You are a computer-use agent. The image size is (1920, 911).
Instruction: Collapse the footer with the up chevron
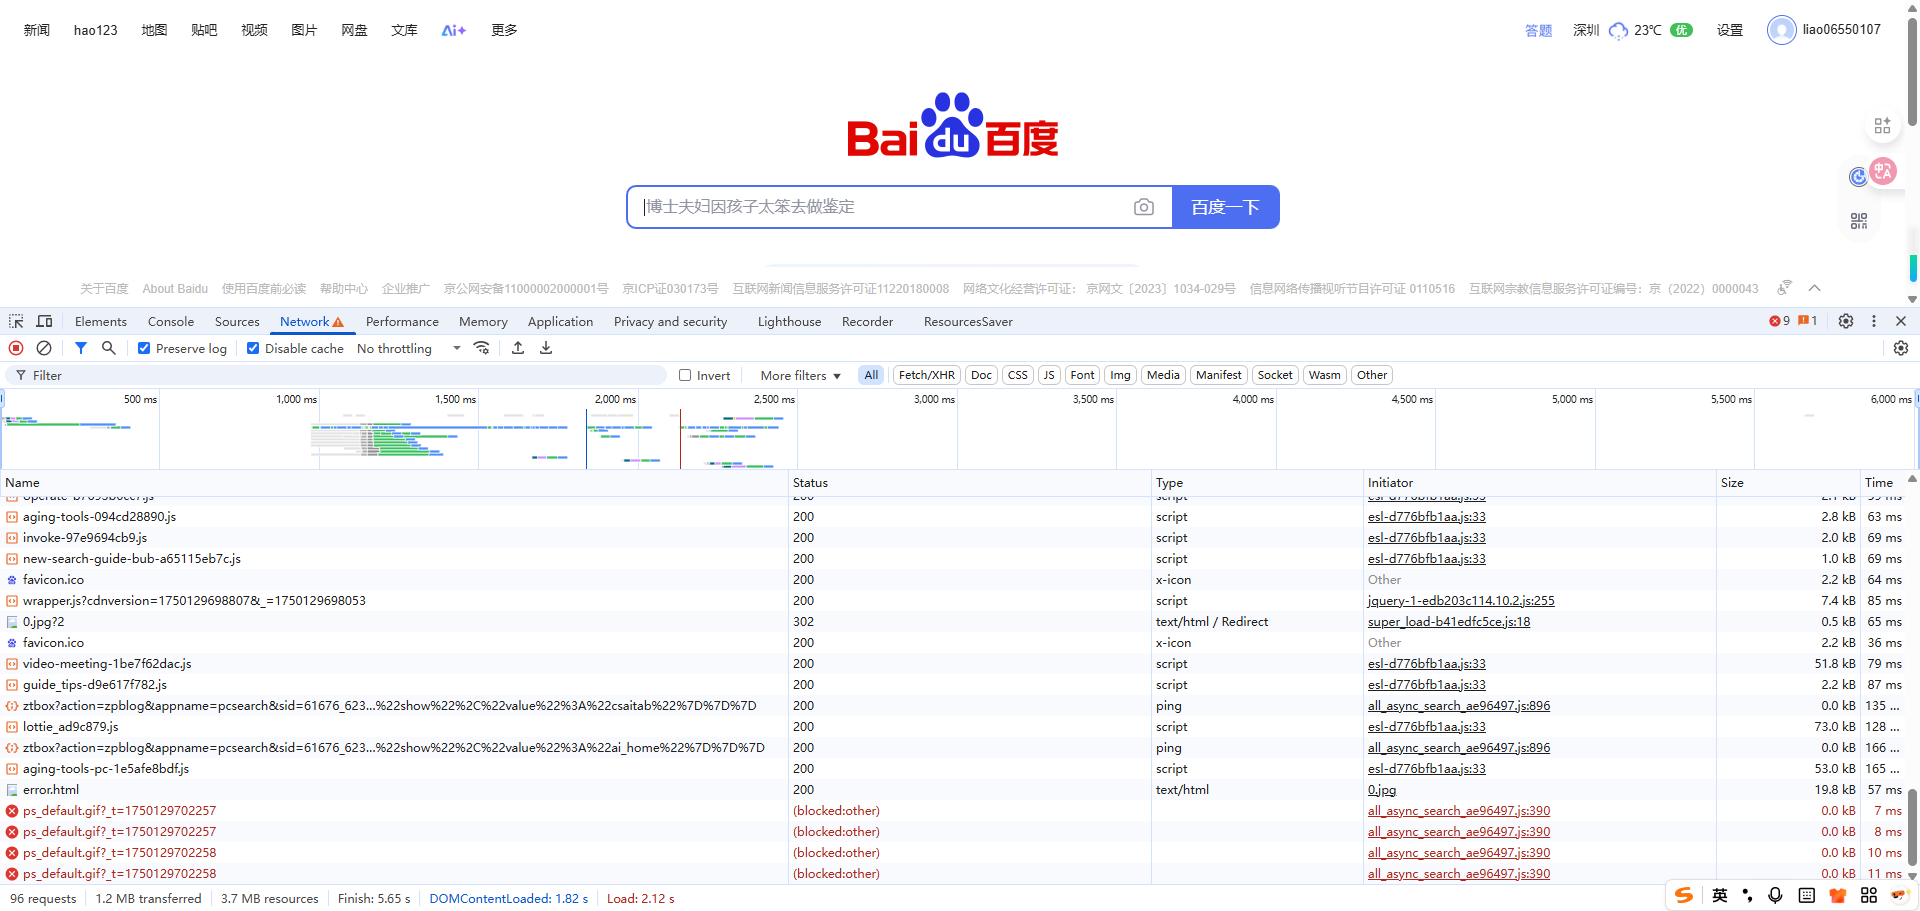coord(1815,288)
